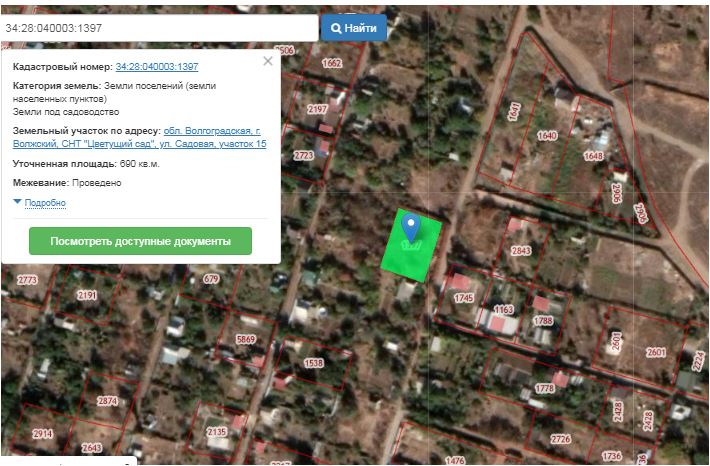Focus the cadastral number search field
Viewport: 710px width, 466px height.
point(160,28)
